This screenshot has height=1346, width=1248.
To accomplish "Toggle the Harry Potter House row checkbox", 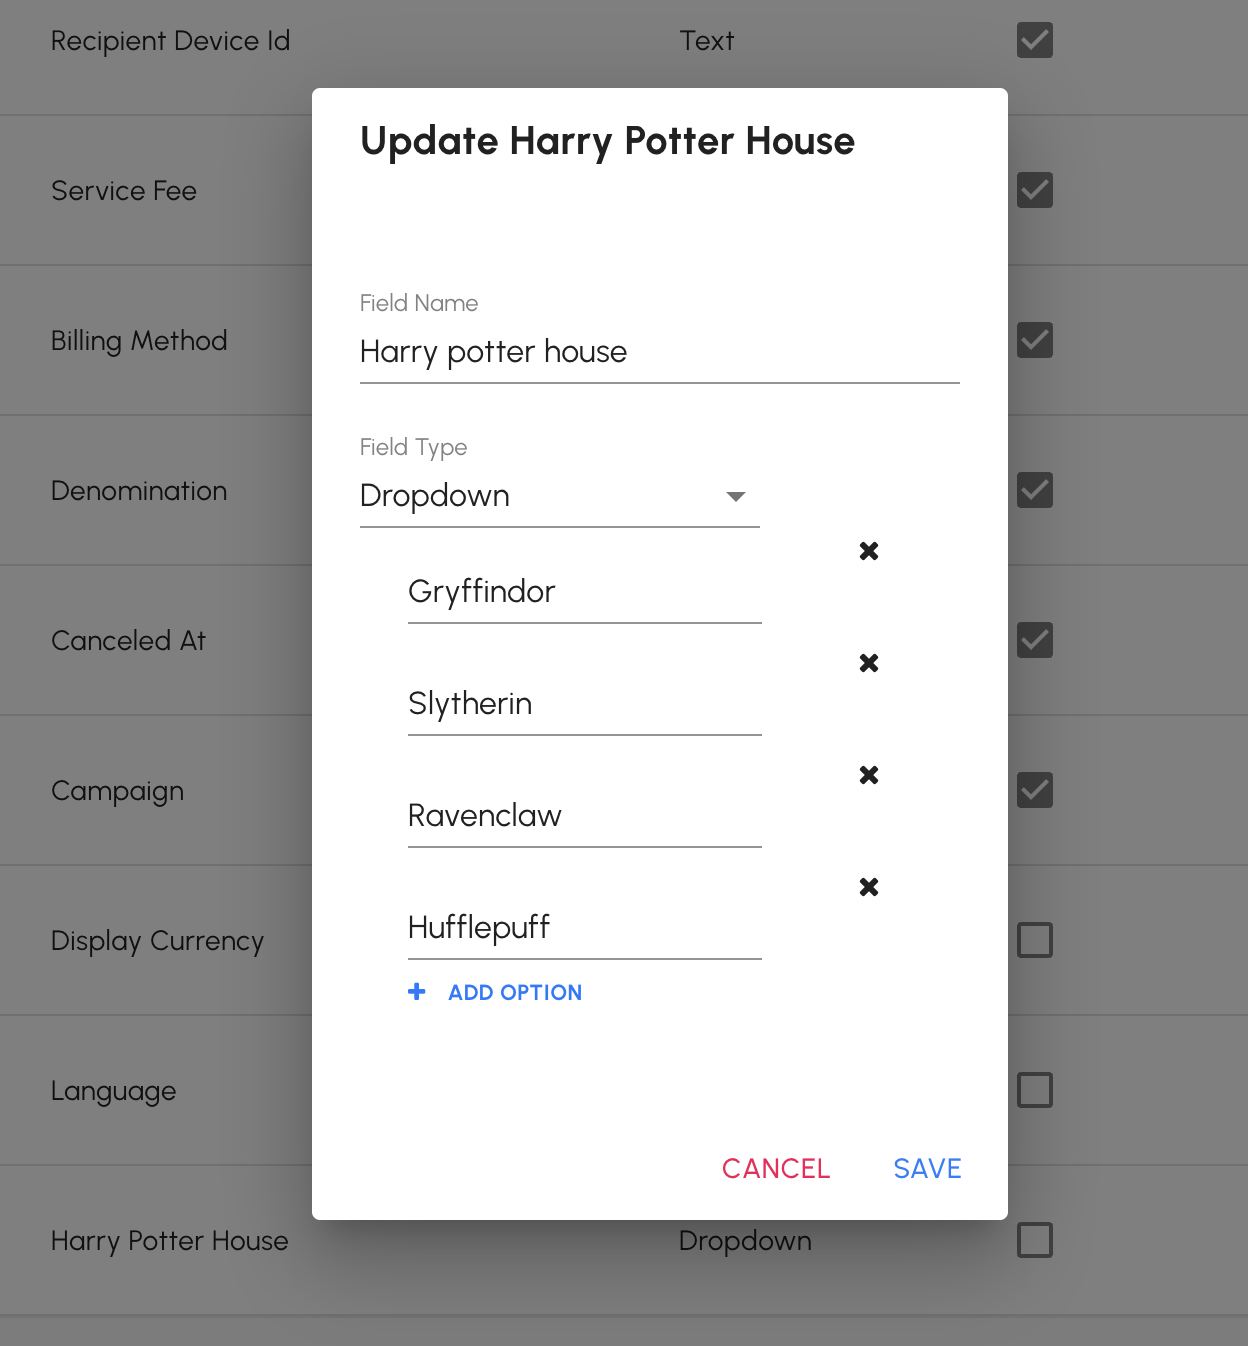I will tap(1035, 1240).
